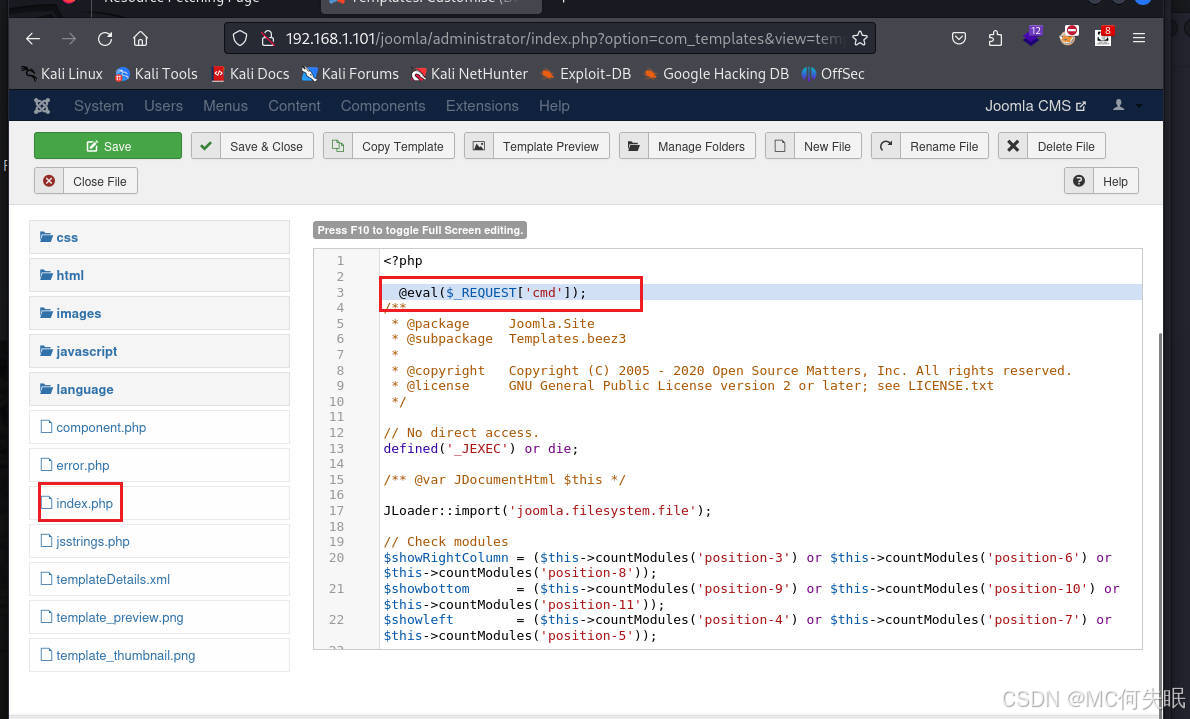Click the shield tracking protection icon
The image size is (1190, 719).
pos(240,38)
